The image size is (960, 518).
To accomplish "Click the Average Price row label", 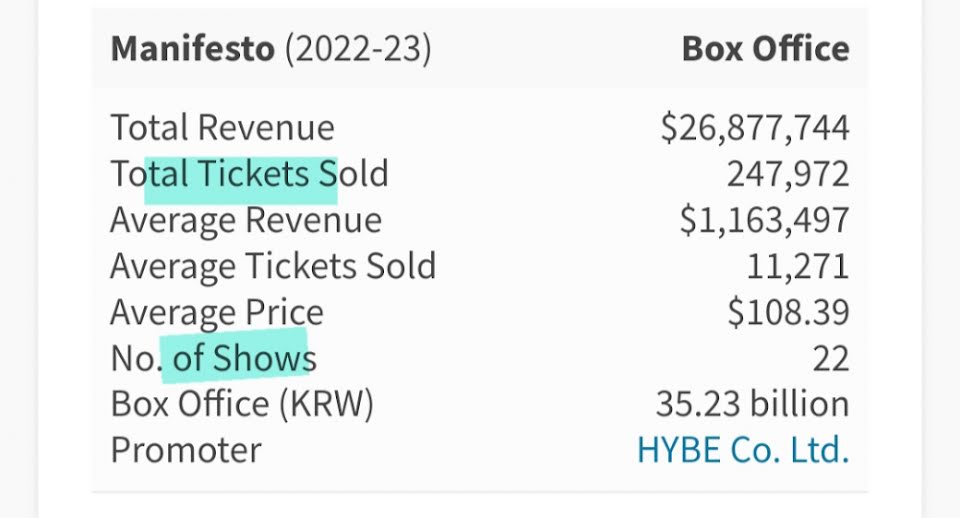I will coord(216,312).
